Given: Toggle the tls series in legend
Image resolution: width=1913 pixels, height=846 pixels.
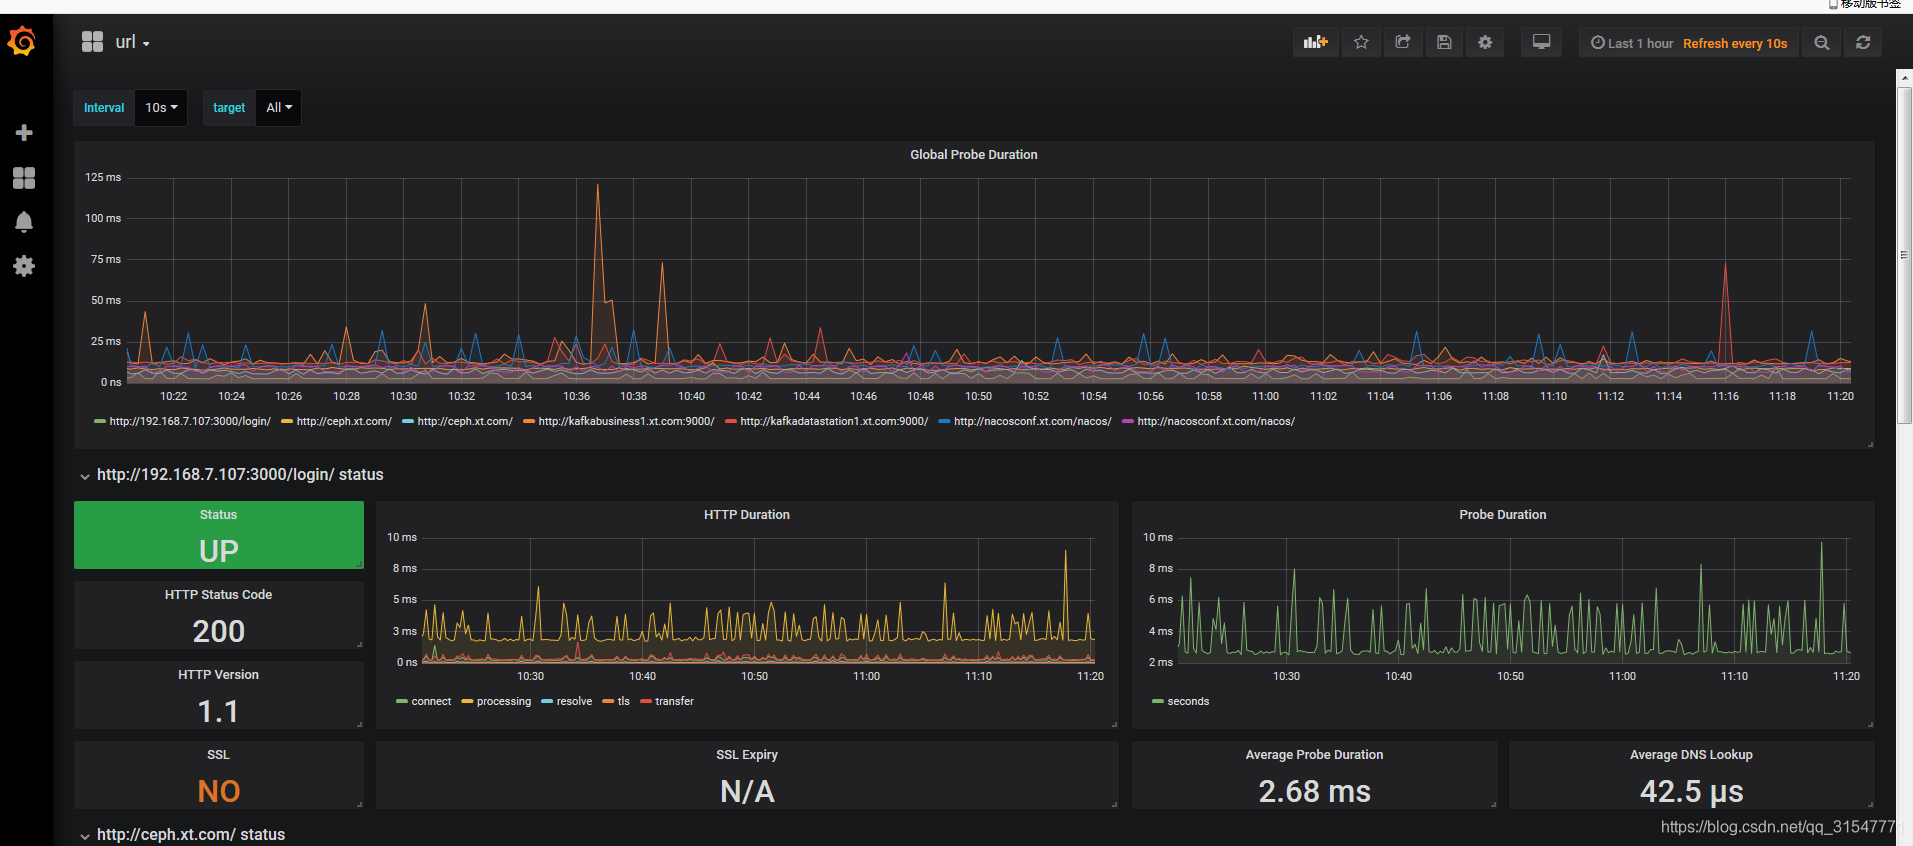Looking at the screenshot, I should point(623,701).
